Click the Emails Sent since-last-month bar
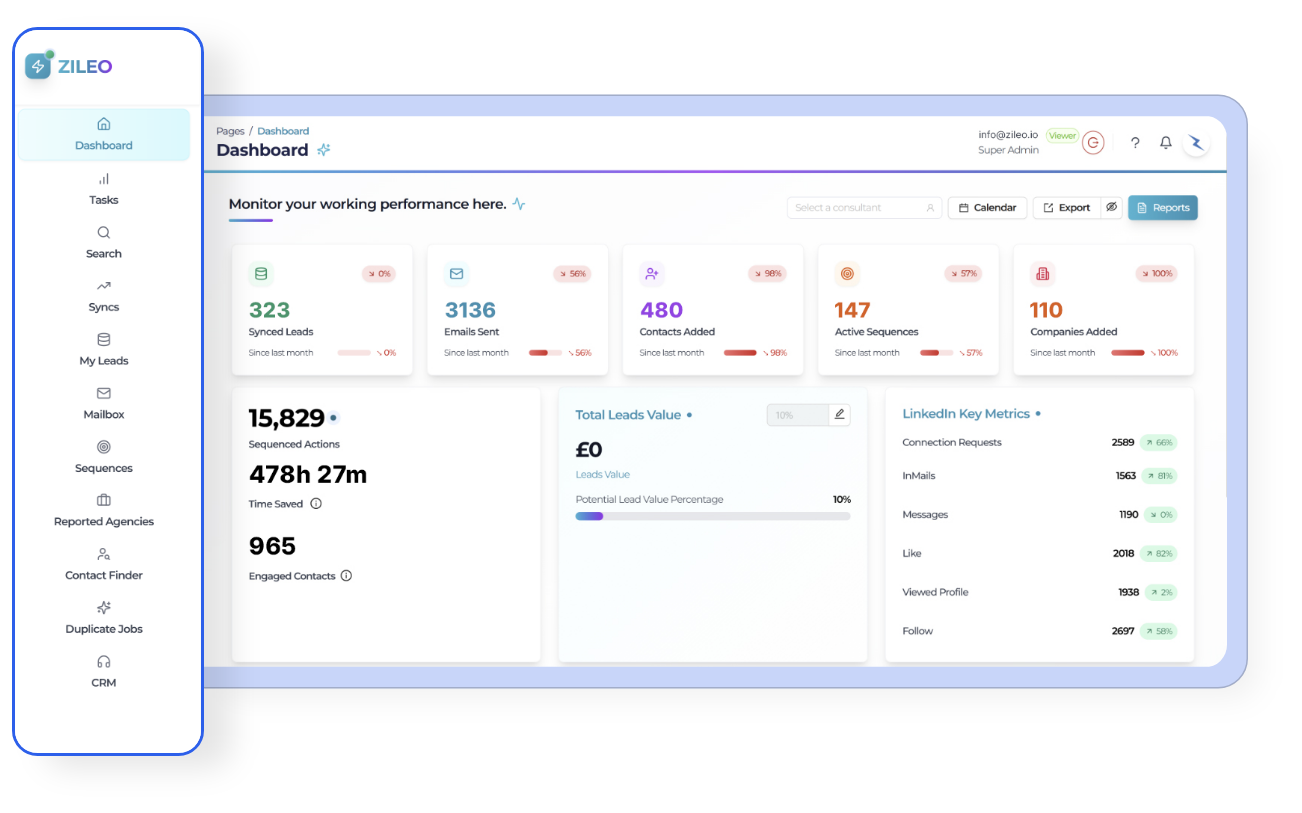Viewport: 1302px width, 813px height. pyautogui.click(x=545, y=352)
